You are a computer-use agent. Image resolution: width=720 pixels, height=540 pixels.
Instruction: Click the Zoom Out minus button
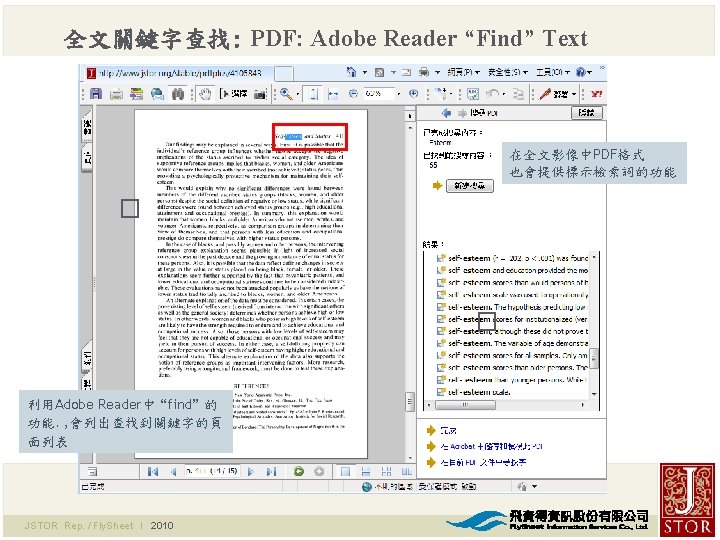(x=353, y=94)
